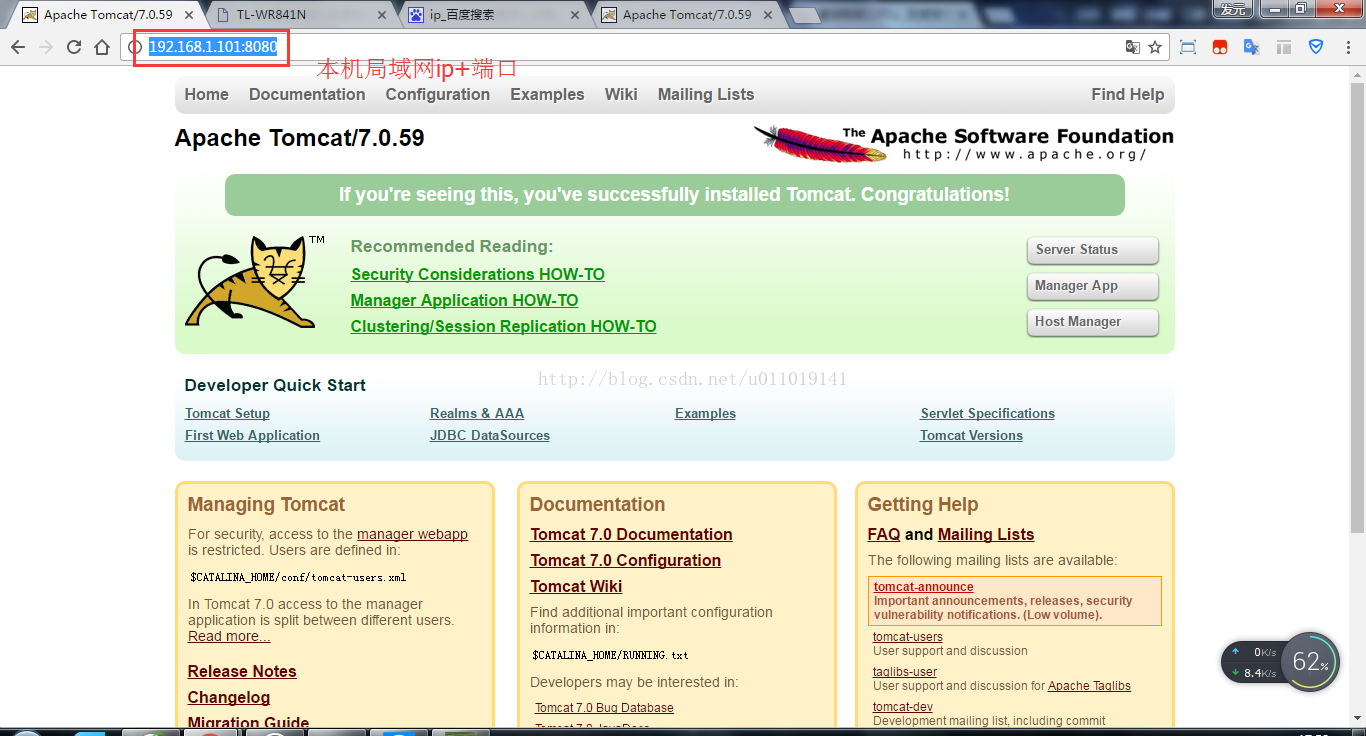Open the browser home page icon
The image size is (1366, 736).
coord(102,47)
